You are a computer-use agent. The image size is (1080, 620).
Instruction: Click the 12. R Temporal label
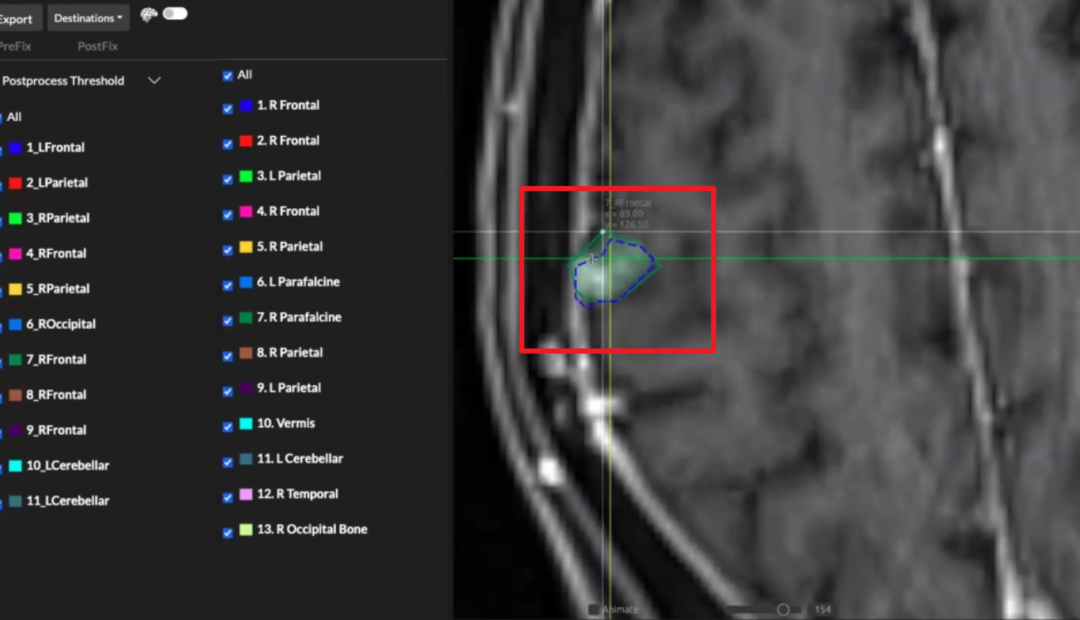[x=298, y=494]
